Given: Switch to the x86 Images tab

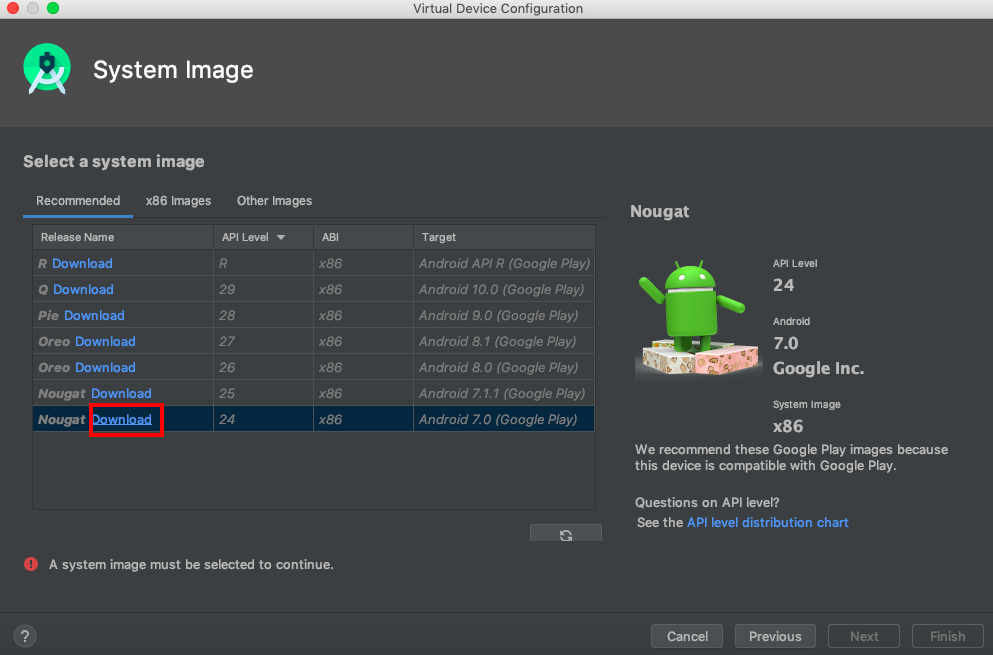Looking at the screenshot, I should (x=178, y=201).
